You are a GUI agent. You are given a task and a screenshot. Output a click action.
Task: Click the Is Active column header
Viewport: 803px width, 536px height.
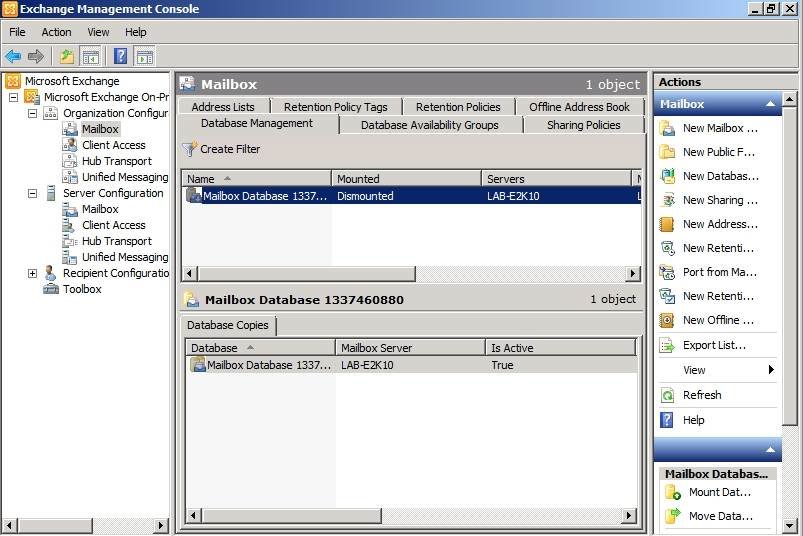(560, 348)
